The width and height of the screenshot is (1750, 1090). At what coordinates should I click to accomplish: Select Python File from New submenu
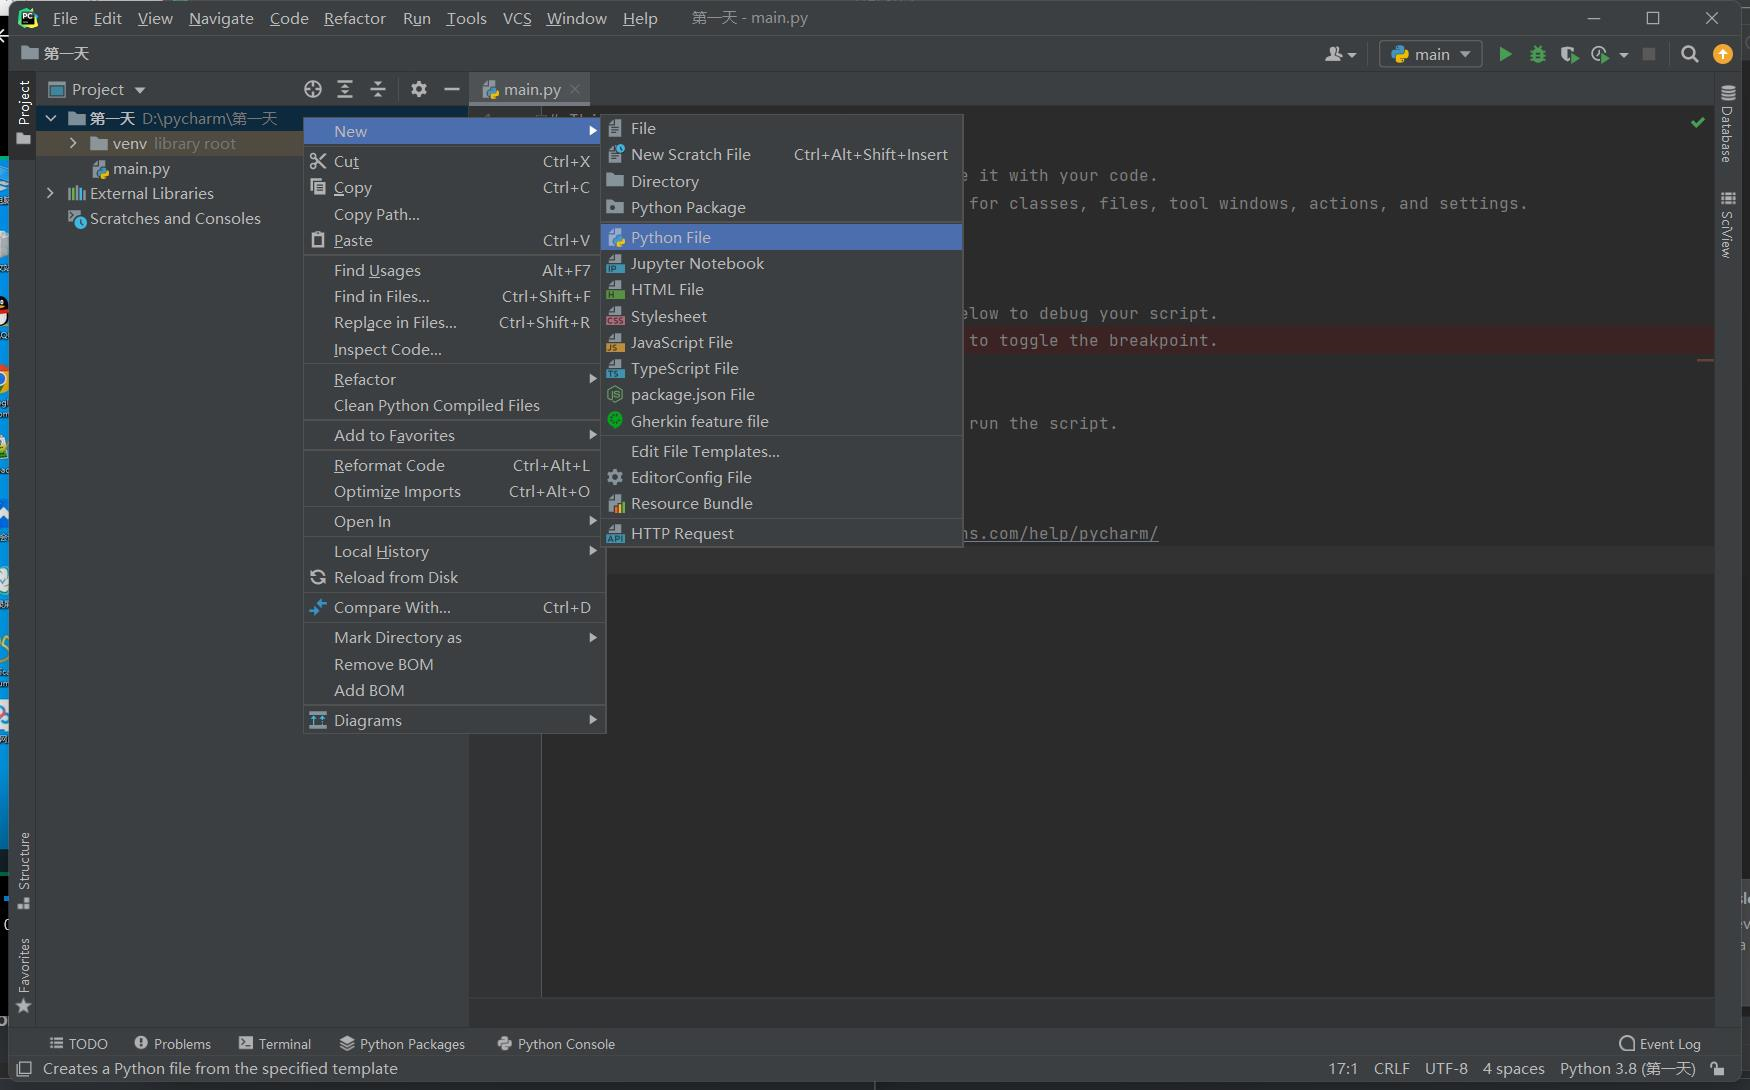click(671, 237)
